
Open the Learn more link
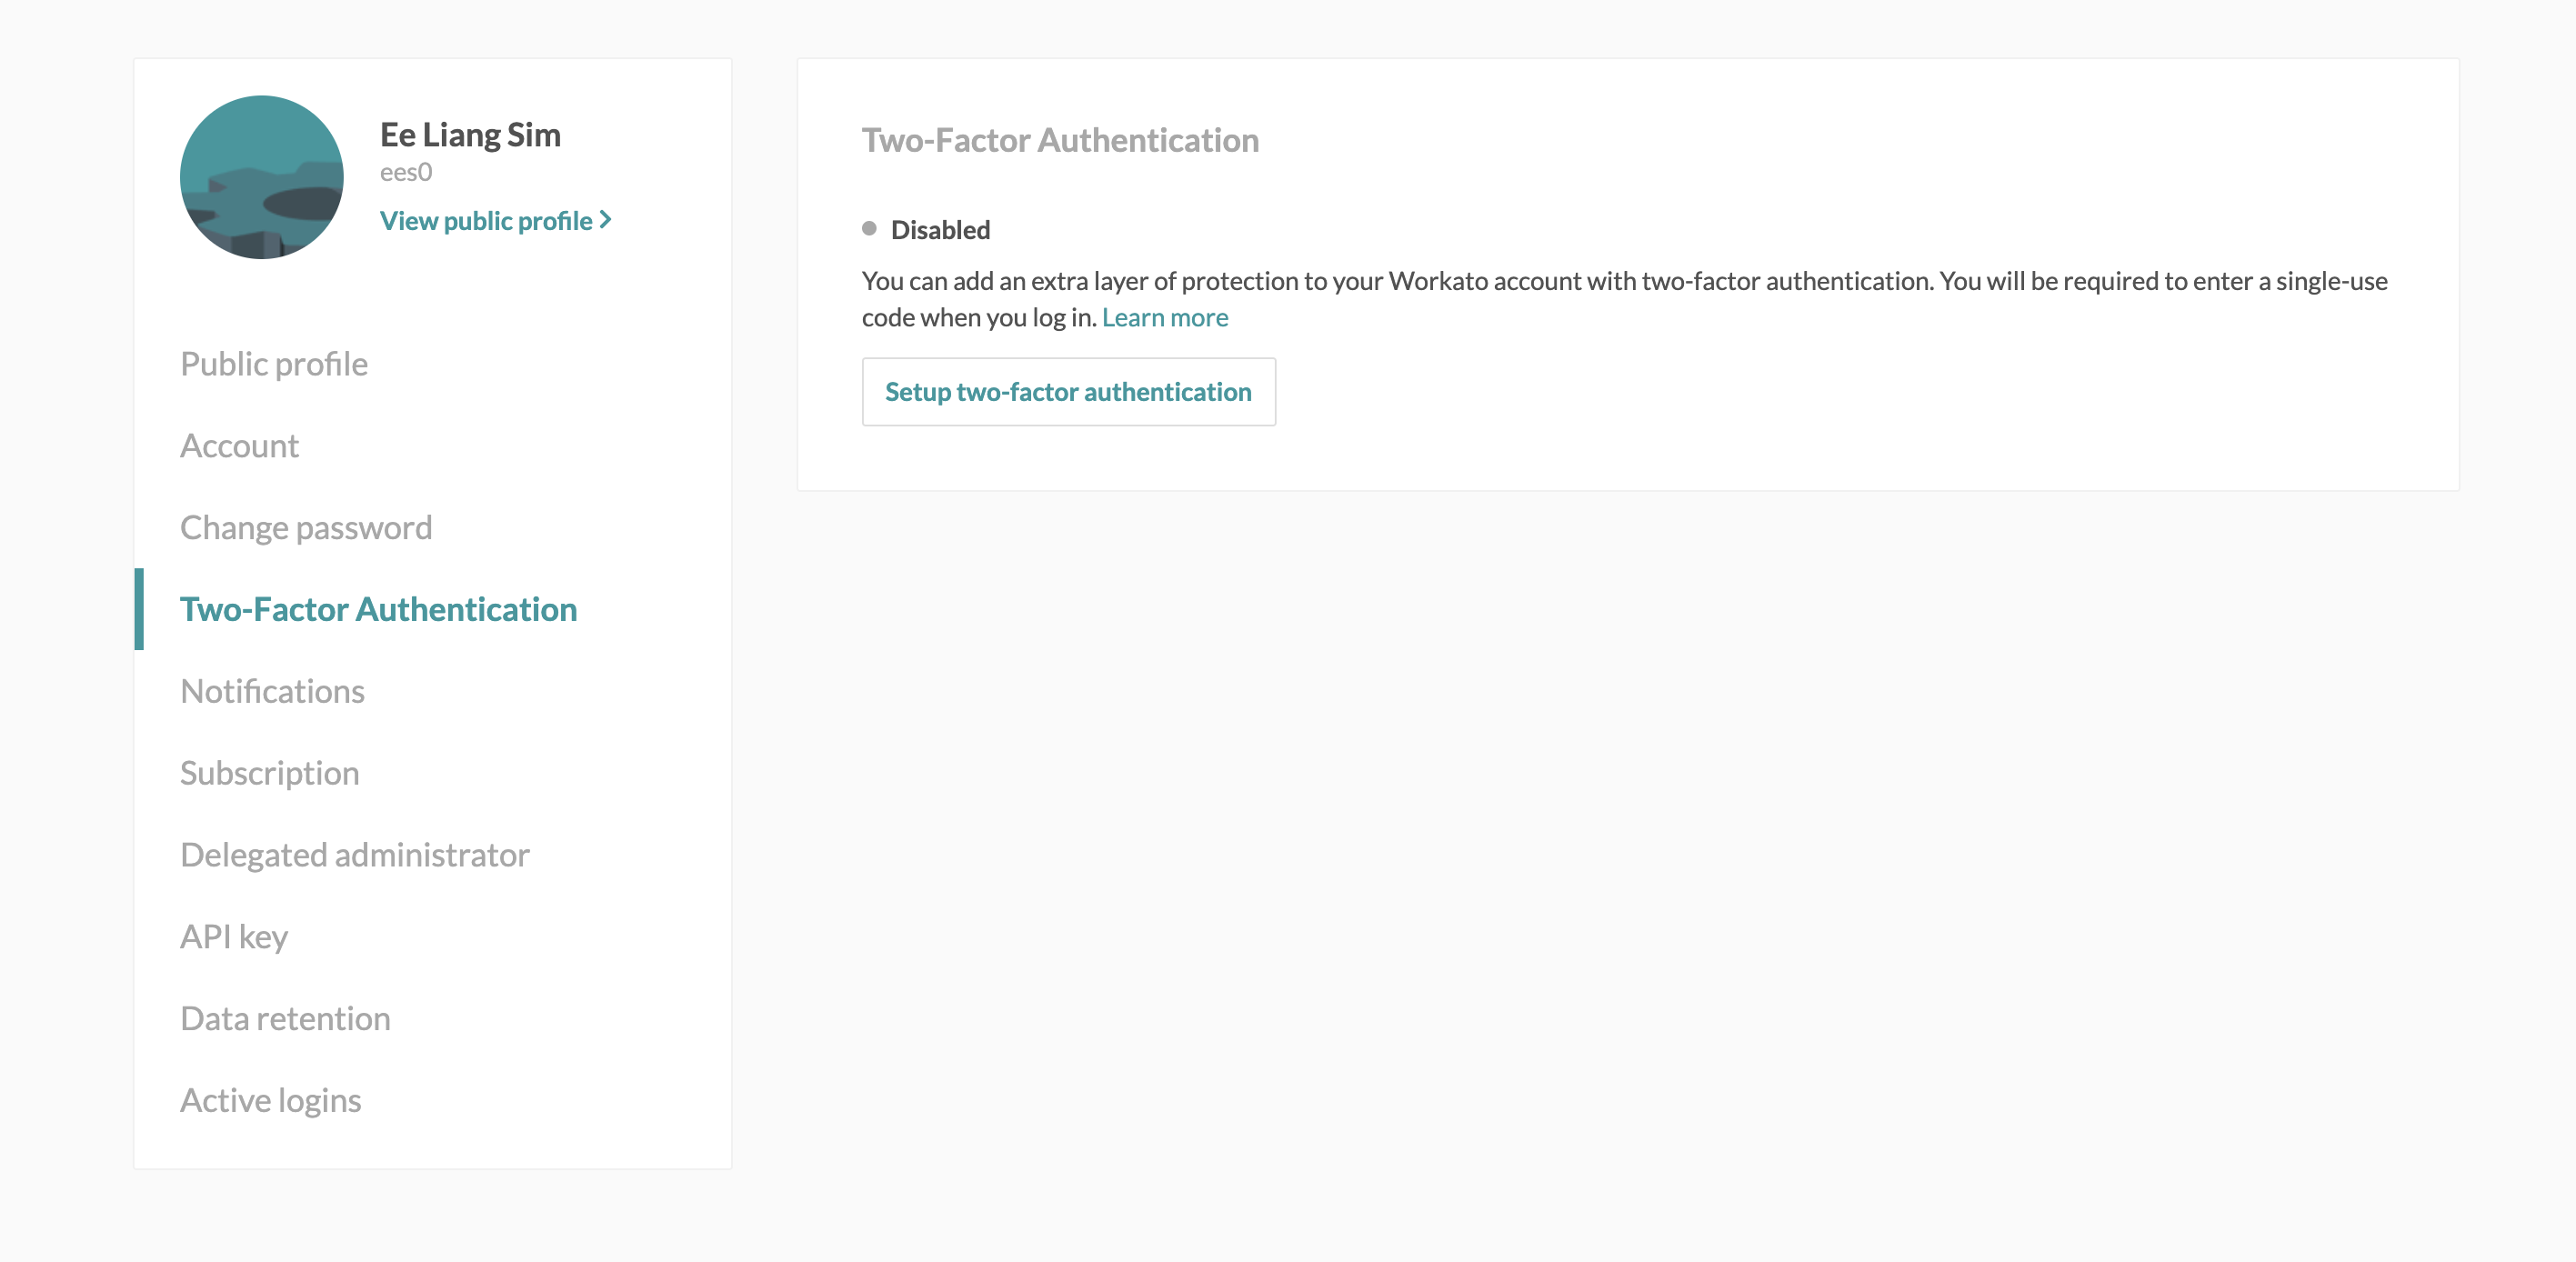click(1166, 317)
